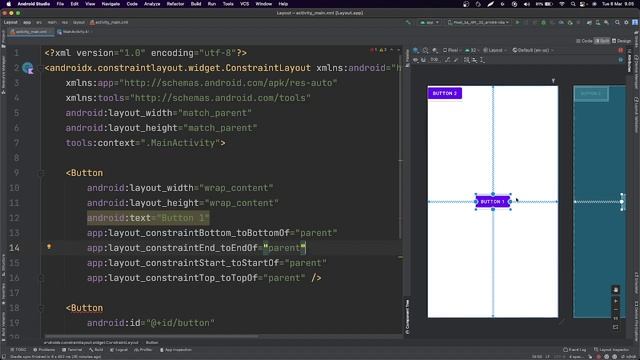Screen dimensions: 640x360
Task: Click the orientation for preview icon
Action: coord(426,50)
